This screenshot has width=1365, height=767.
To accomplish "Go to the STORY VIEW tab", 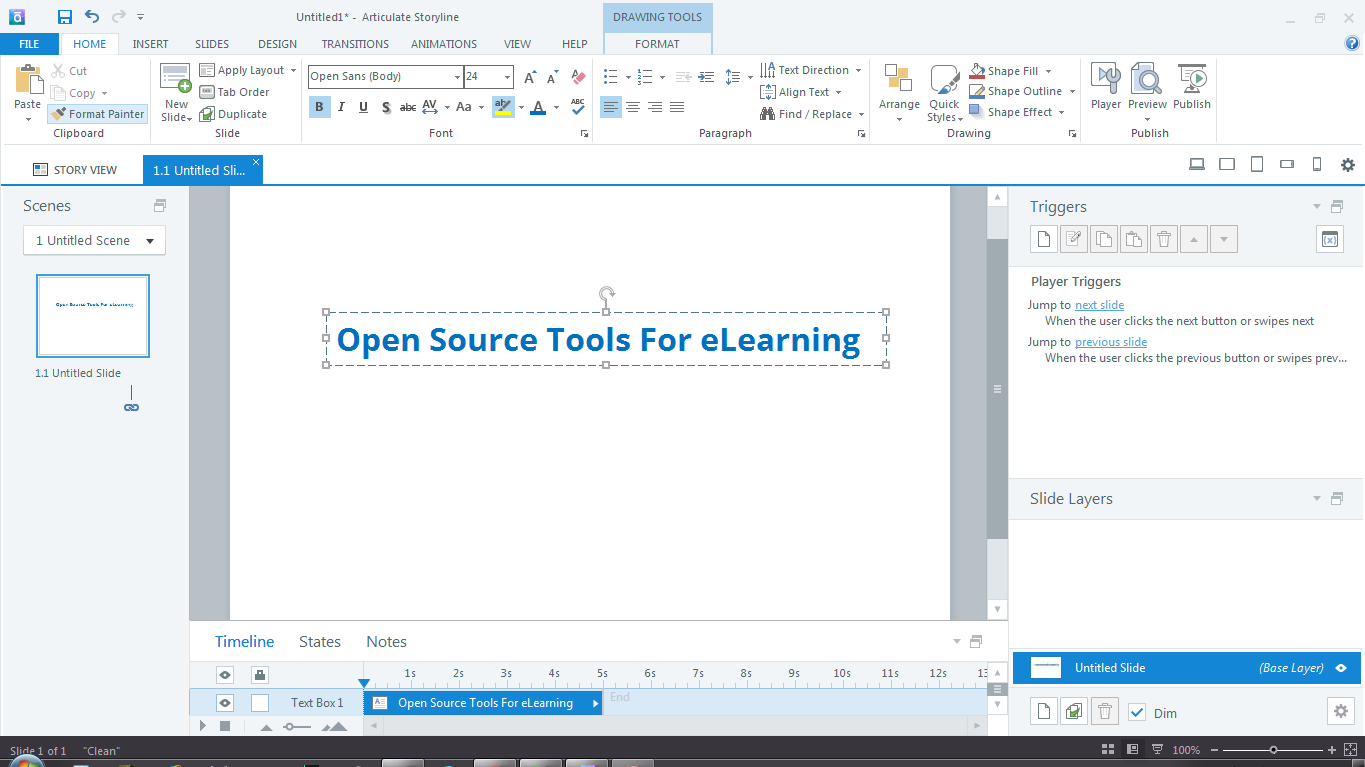I will click(x=75, y=170).
